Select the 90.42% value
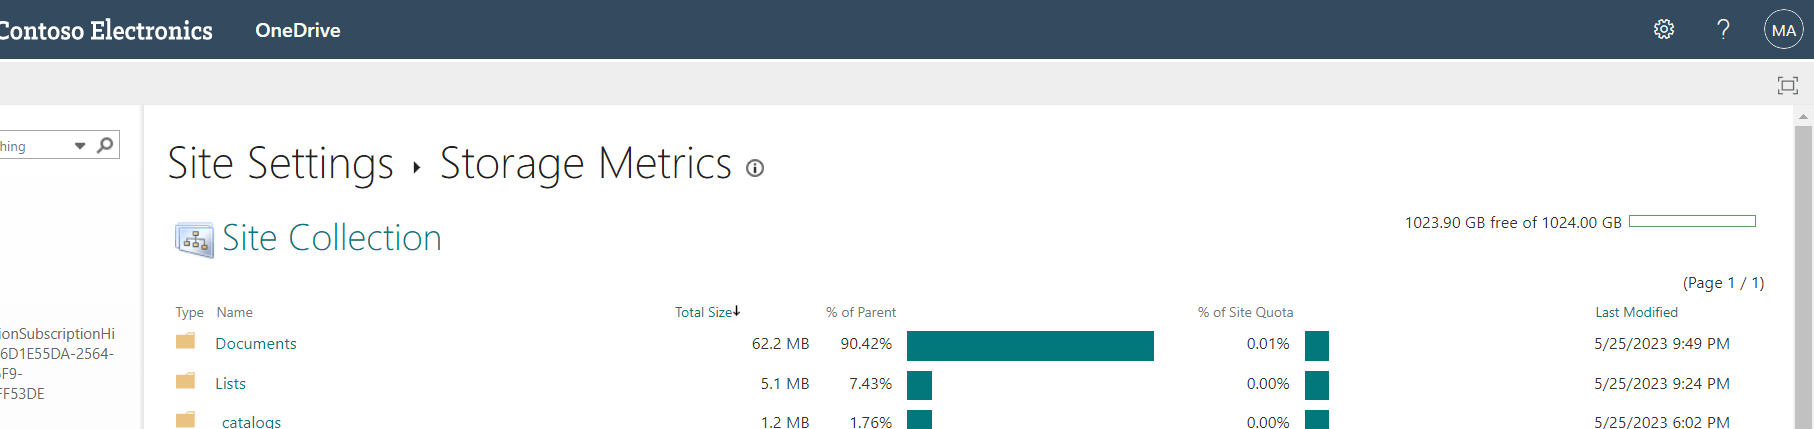 (x=866, y=343)
